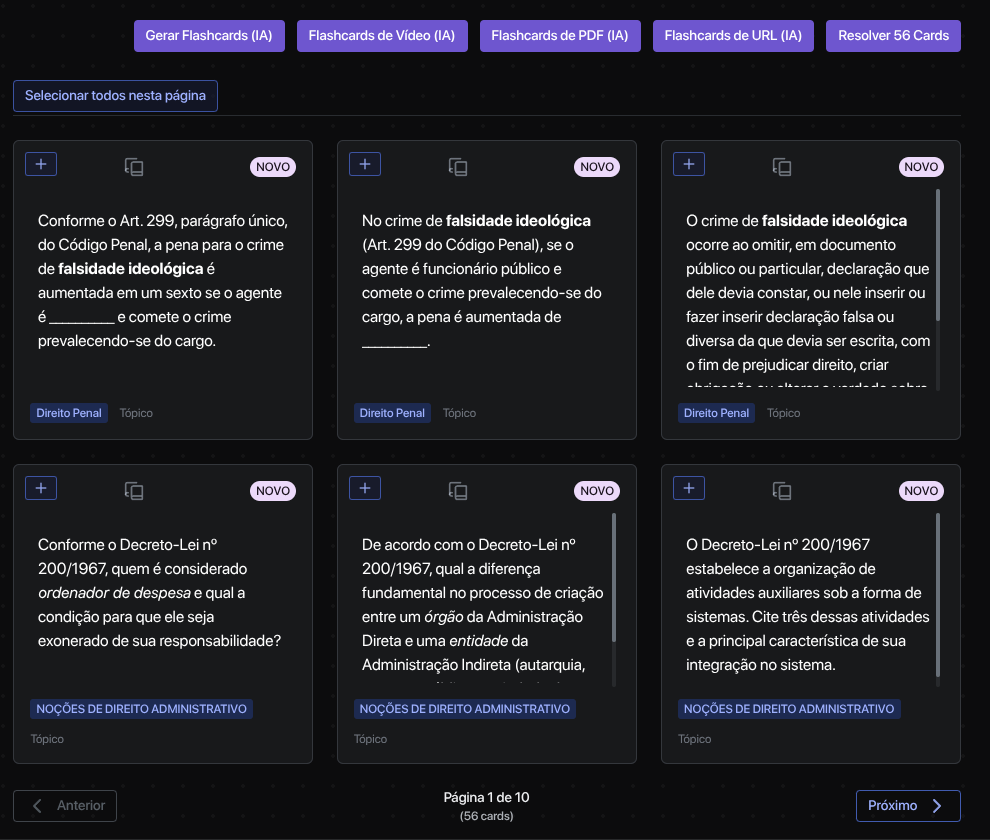Screen dimensions: 990x840
Task: Click copy icon on ordenador de despesa card
Action: coord(134,491)
